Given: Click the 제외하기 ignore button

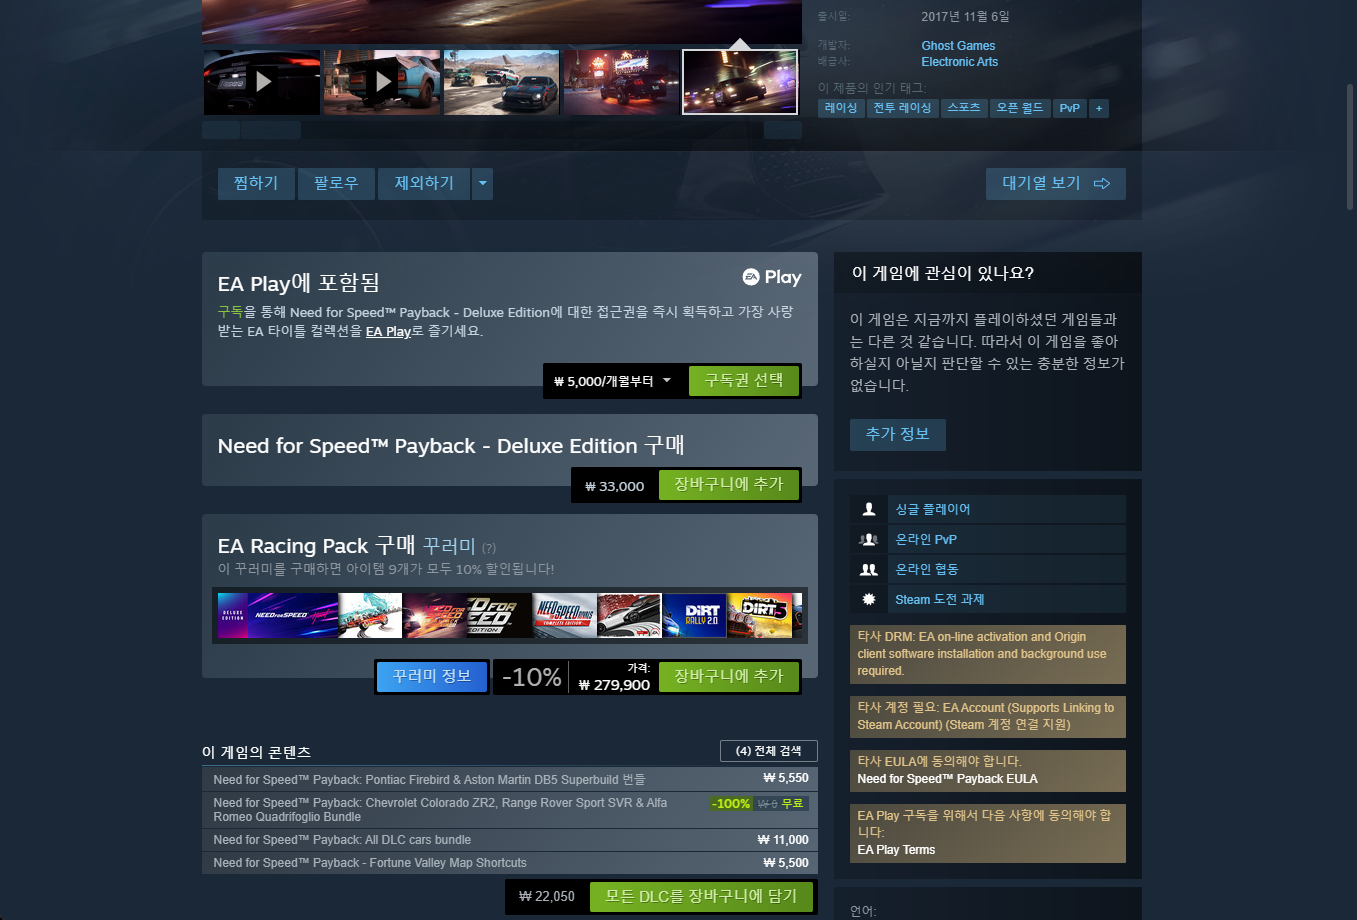Looking at the screenshot, I should (424, 183).
